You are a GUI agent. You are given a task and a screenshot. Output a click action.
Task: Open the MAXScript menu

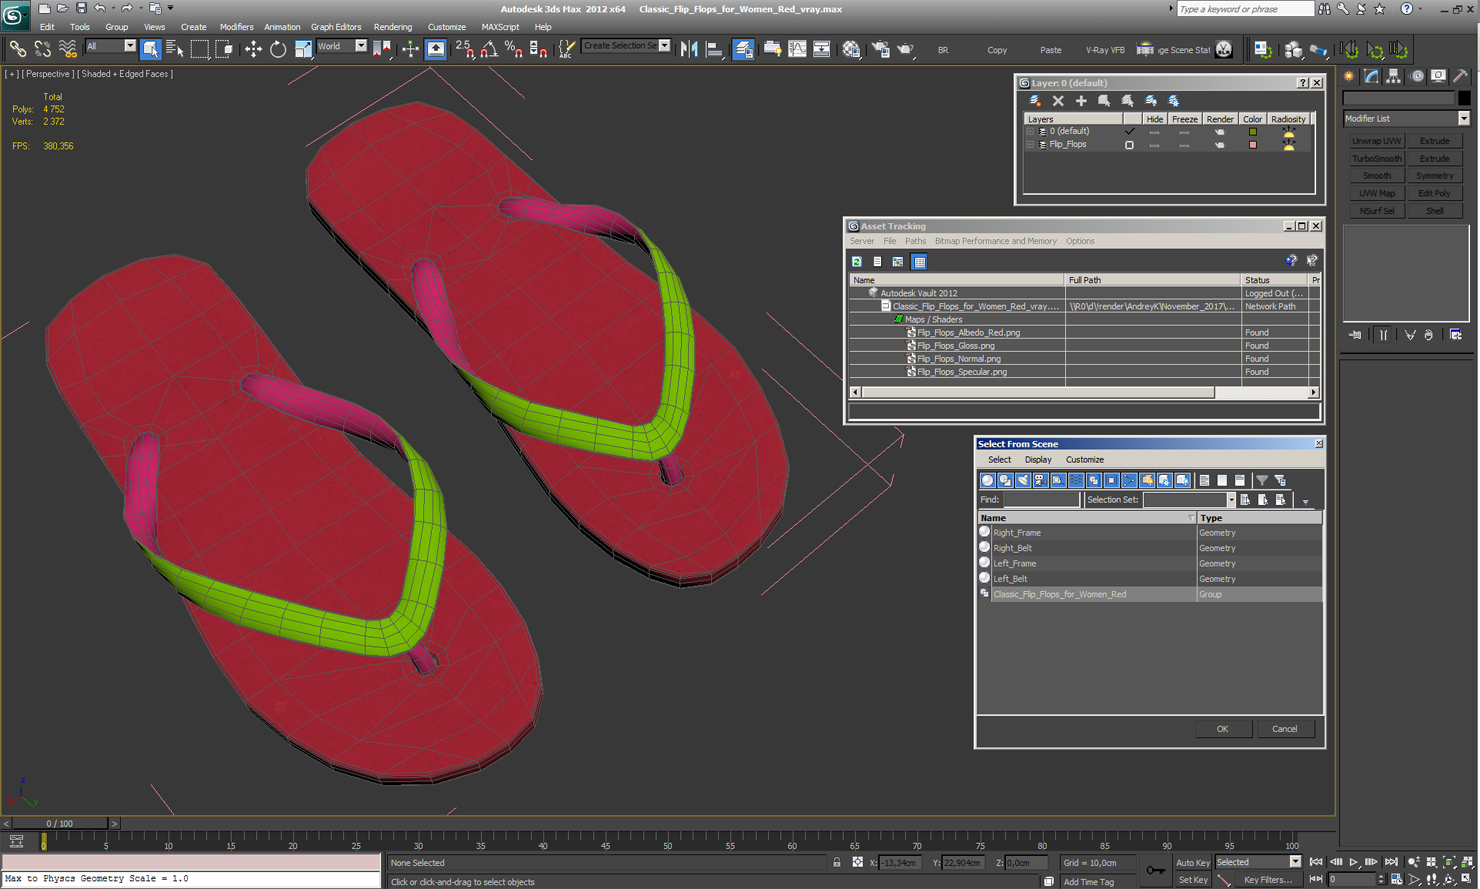[x=500, y=27]
